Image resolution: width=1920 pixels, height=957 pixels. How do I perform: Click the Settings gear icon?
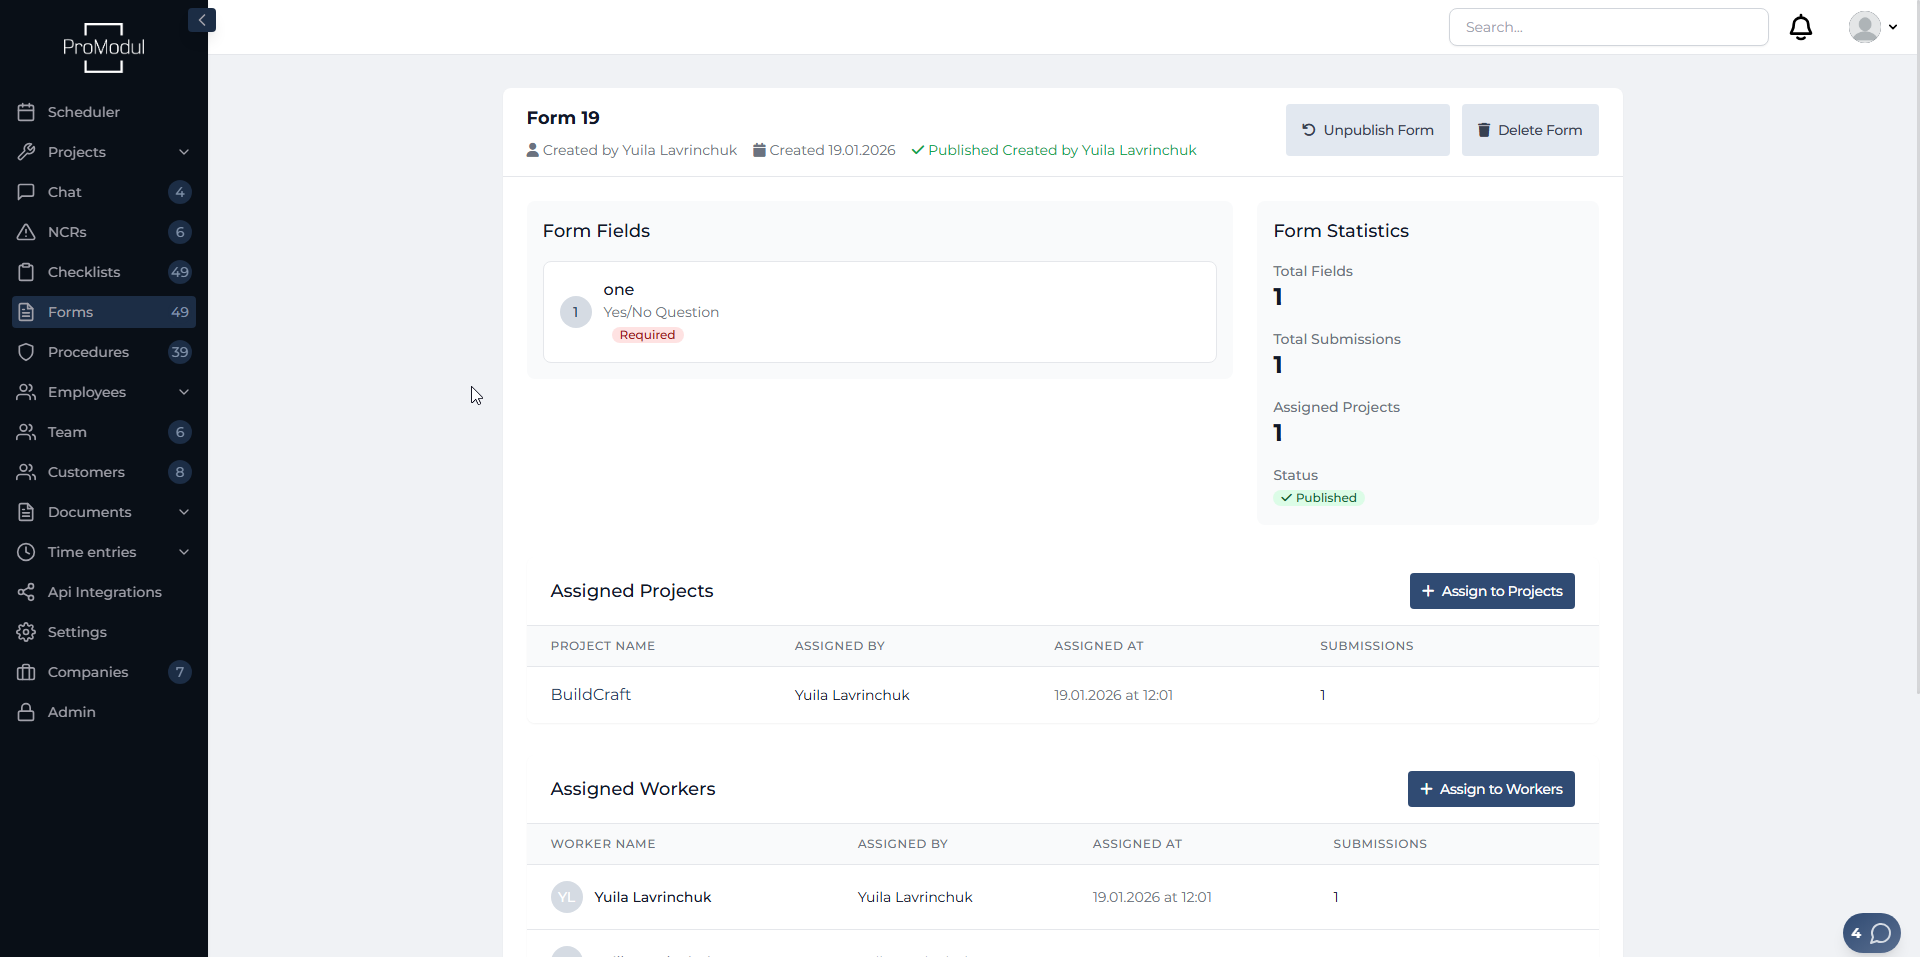click(x=26, y=632)
